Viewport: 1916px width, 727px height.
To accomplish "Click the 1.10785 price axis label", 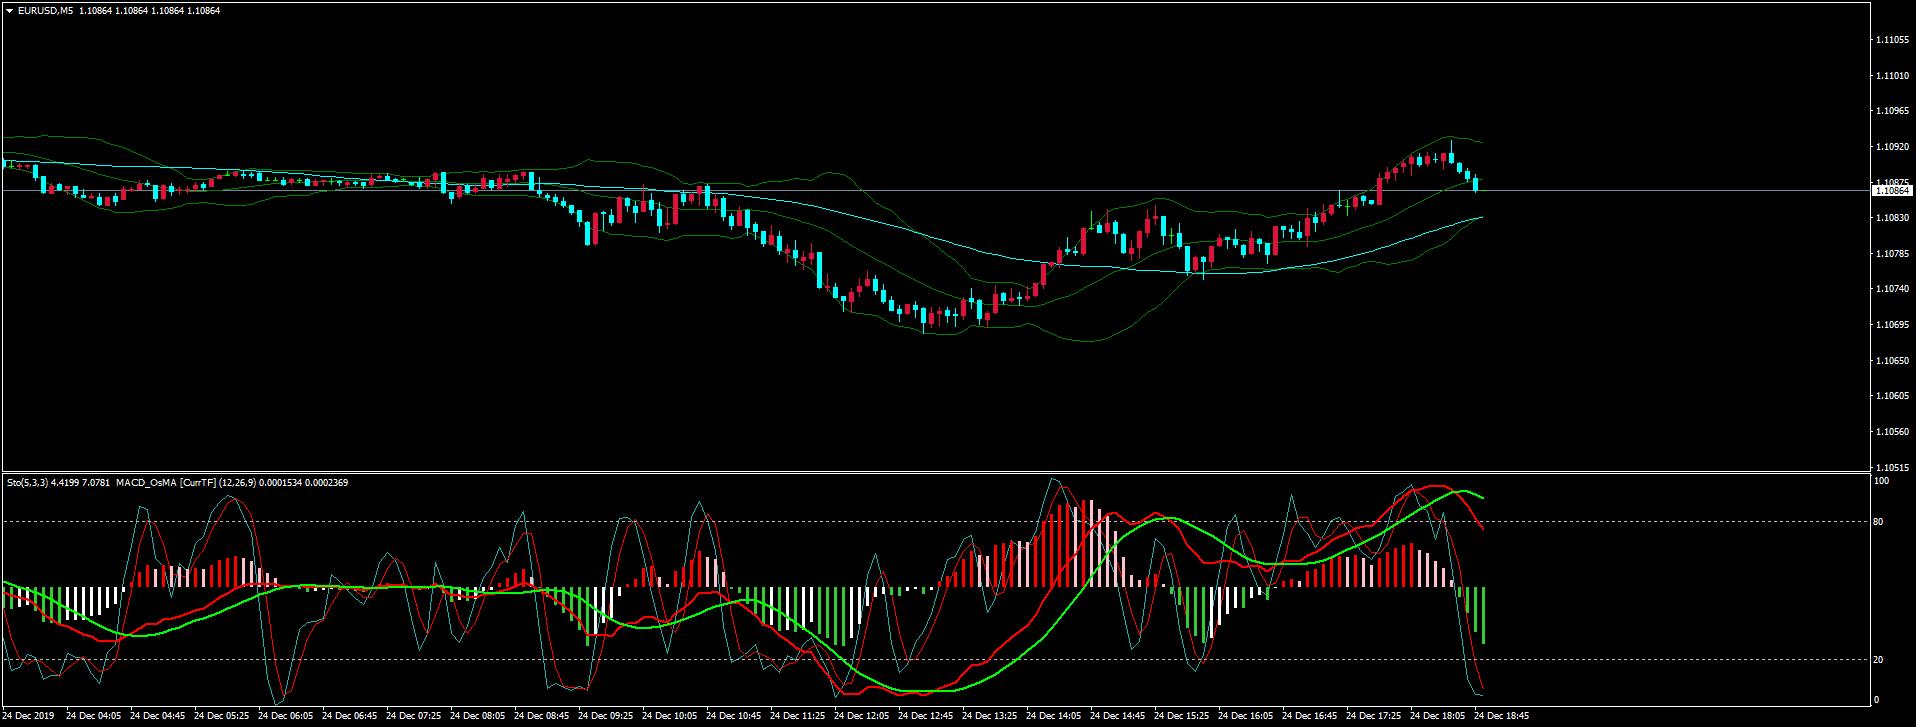I will [1893, 254].
